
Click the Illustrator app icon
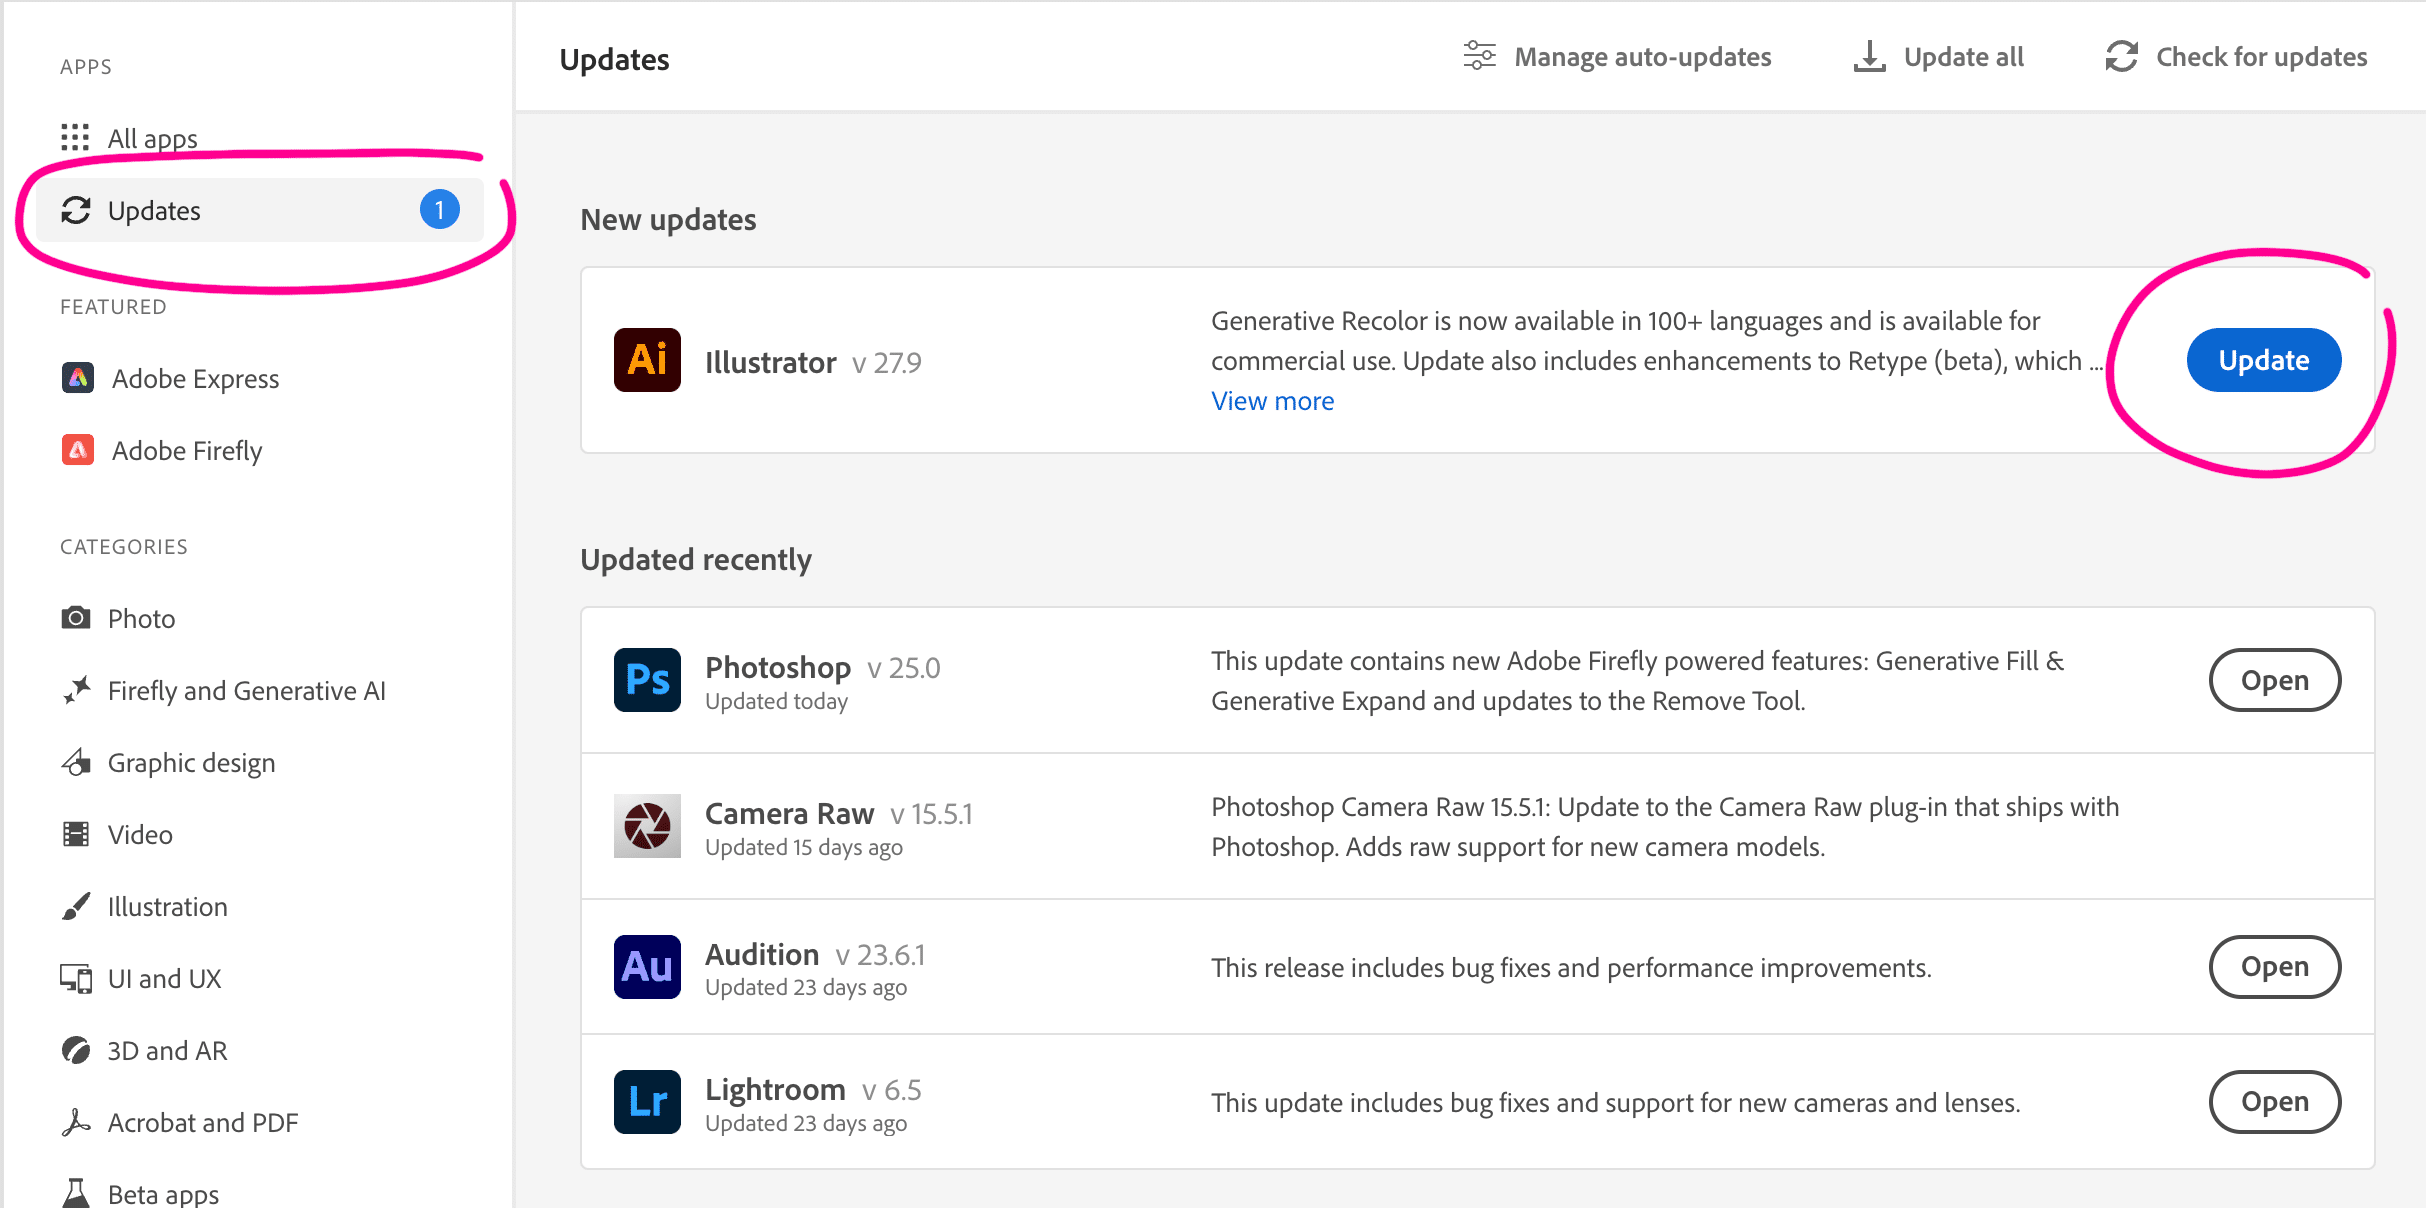tap(647, 360)
